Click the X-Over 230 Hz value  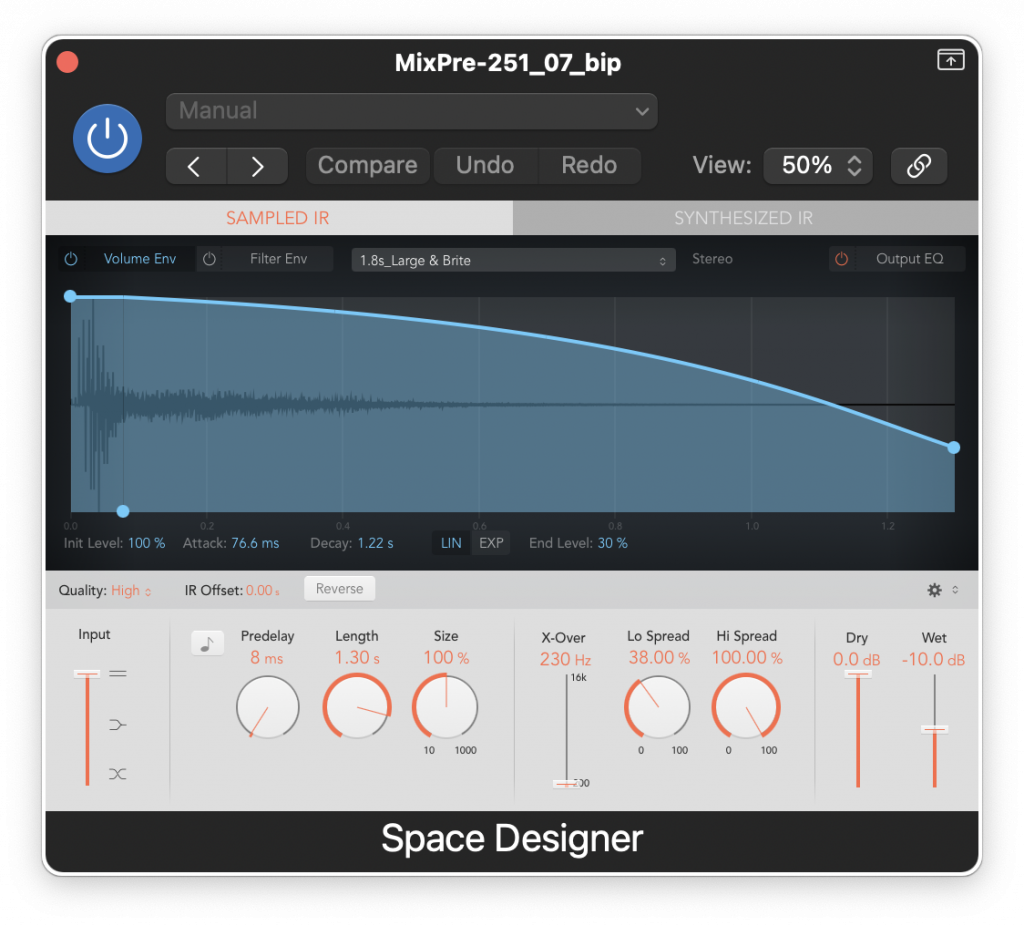click(566, 660)
